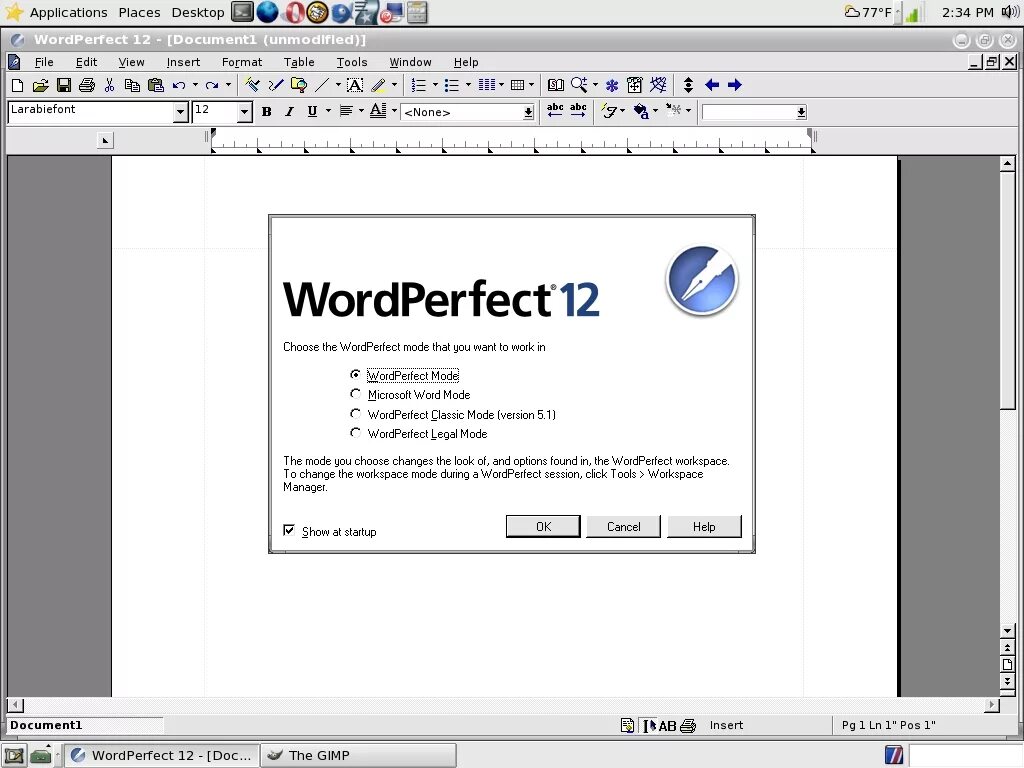Click the QuickFormat paint roller icon
1024x768 pixels.
(x=252, y=85)
